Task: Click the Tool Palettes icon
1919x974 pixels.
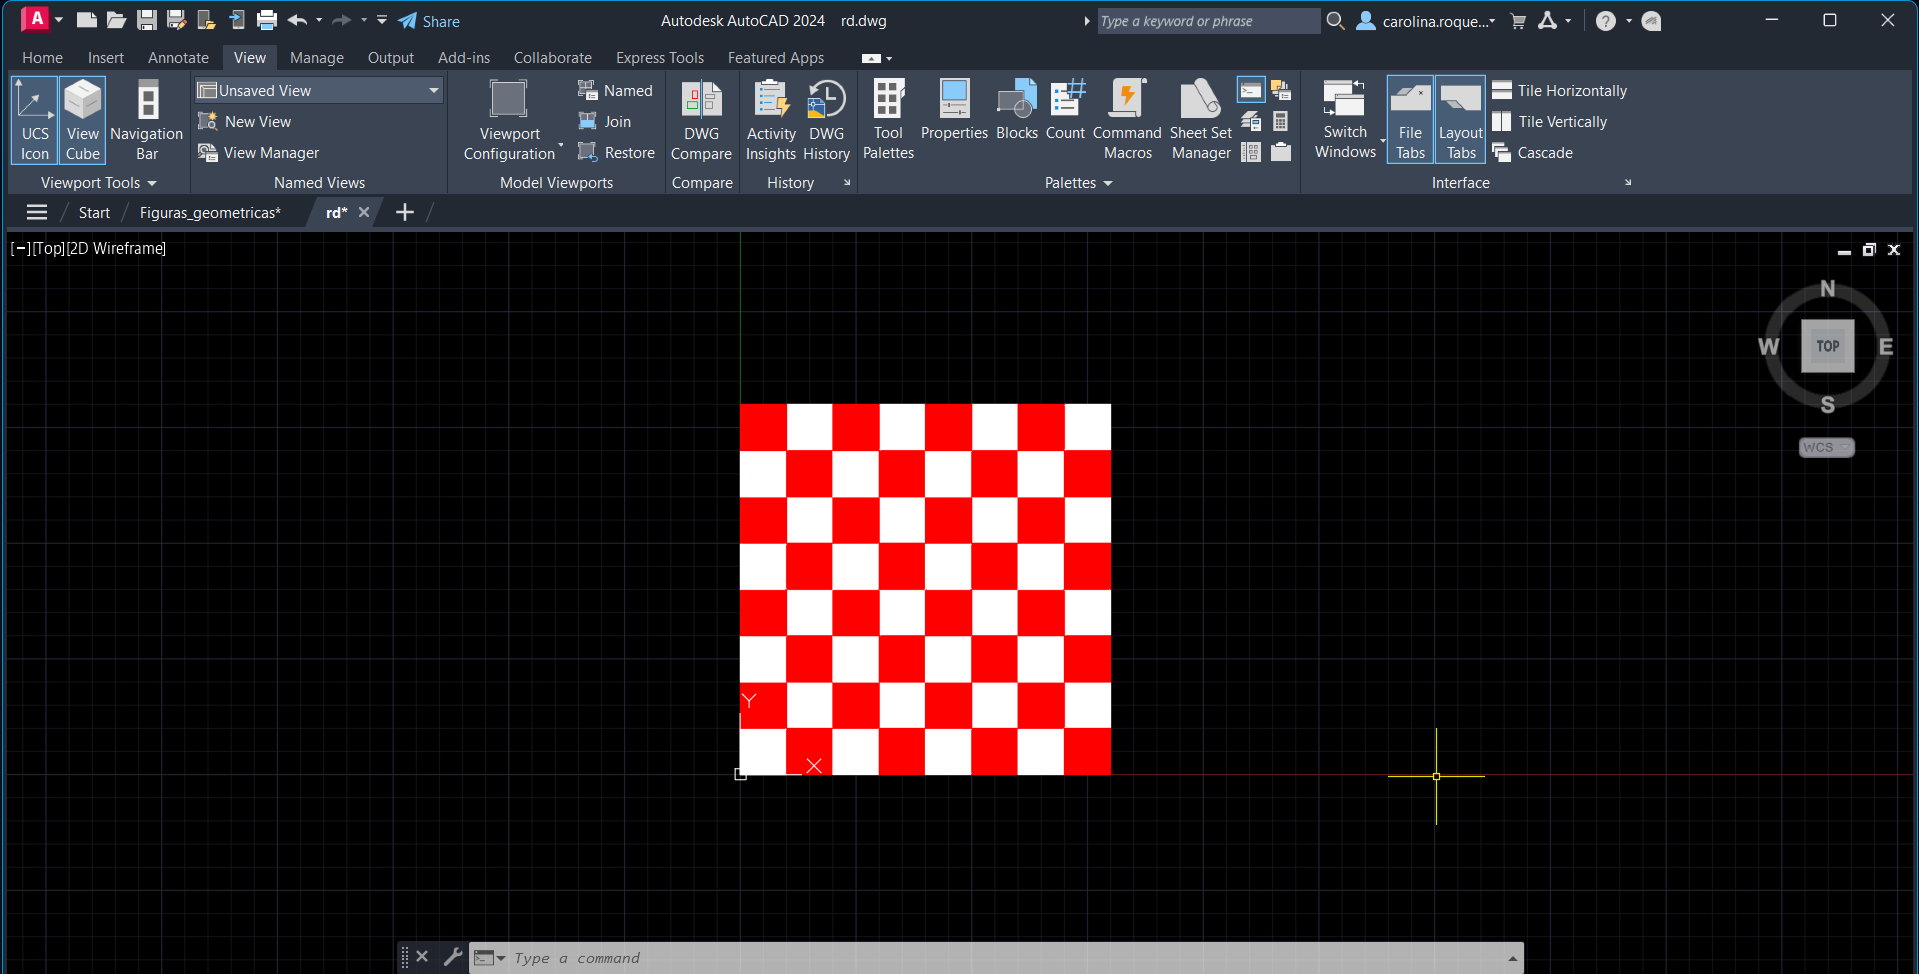Action: (888, 120)
